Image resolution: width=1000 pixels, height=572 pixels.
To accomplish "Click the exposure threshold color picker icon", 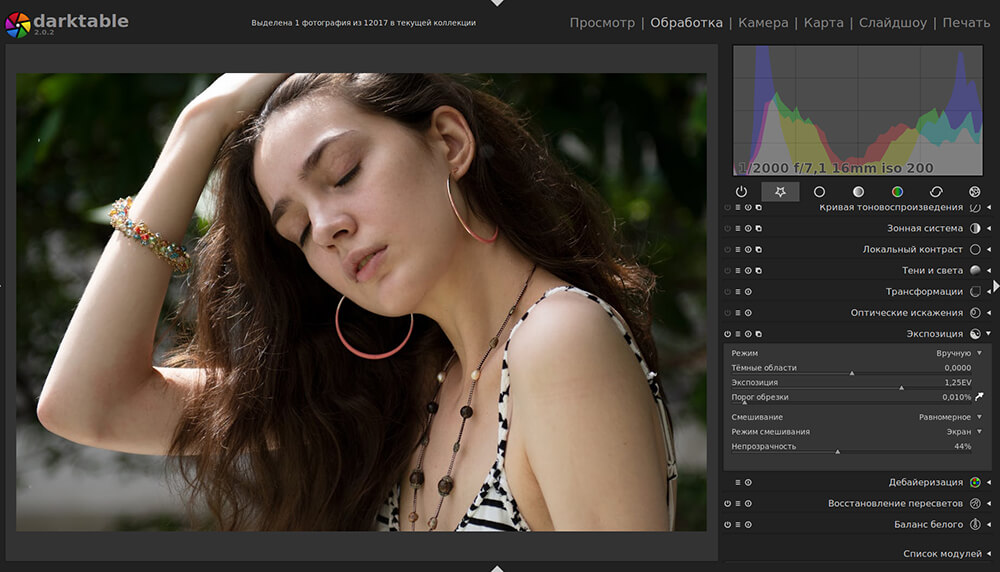I will pyautogui.click(x=979, y=397).
